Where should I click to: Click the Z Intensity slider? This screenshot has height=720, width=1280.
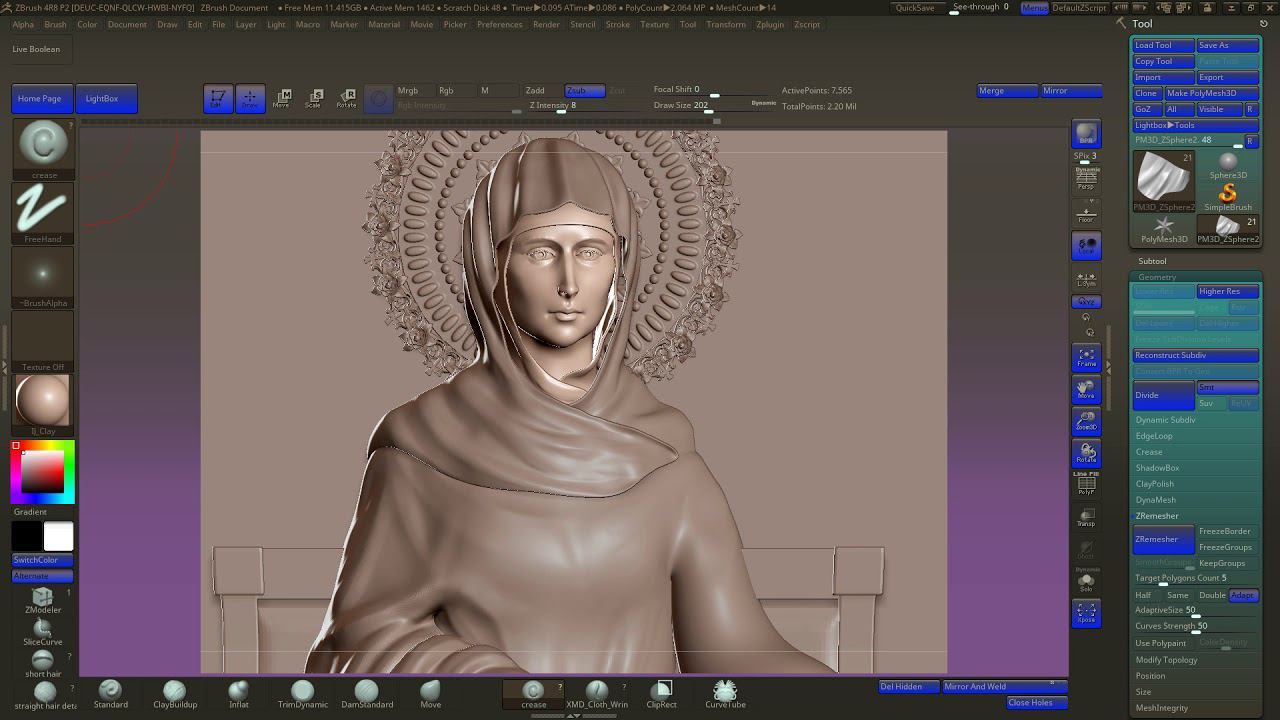point(560,106)
